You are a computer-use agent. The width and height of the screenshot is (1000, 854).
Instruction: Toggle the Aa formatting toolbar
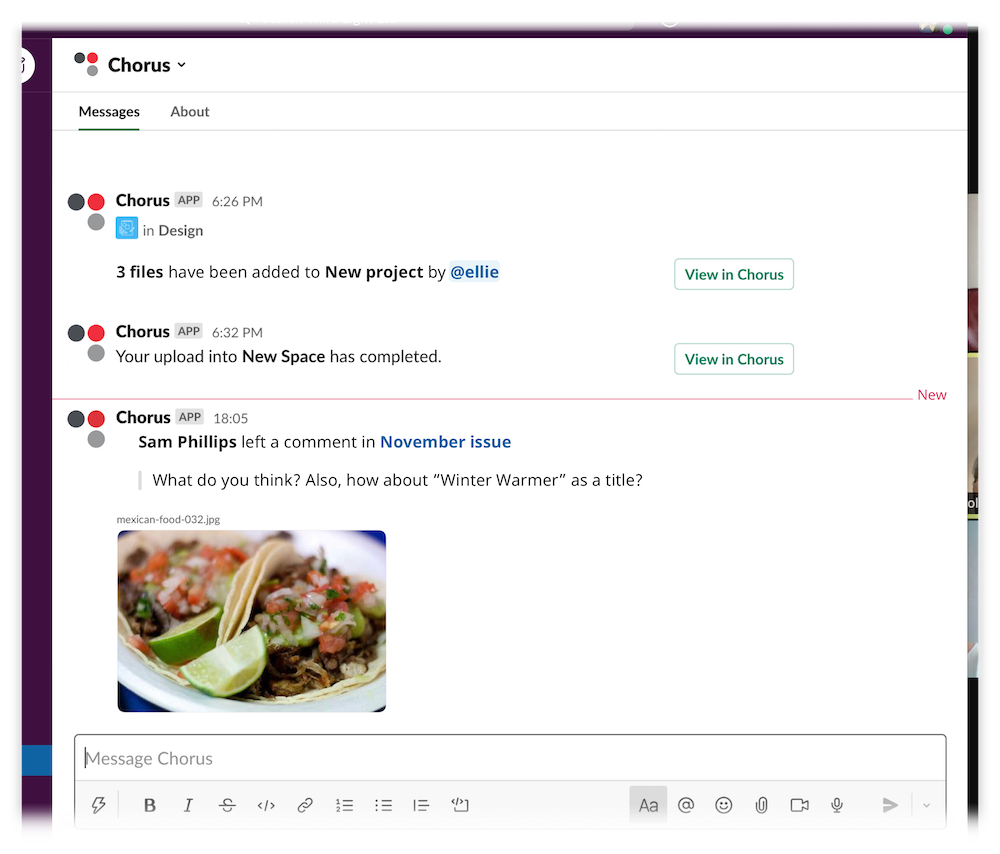[648, 805]
